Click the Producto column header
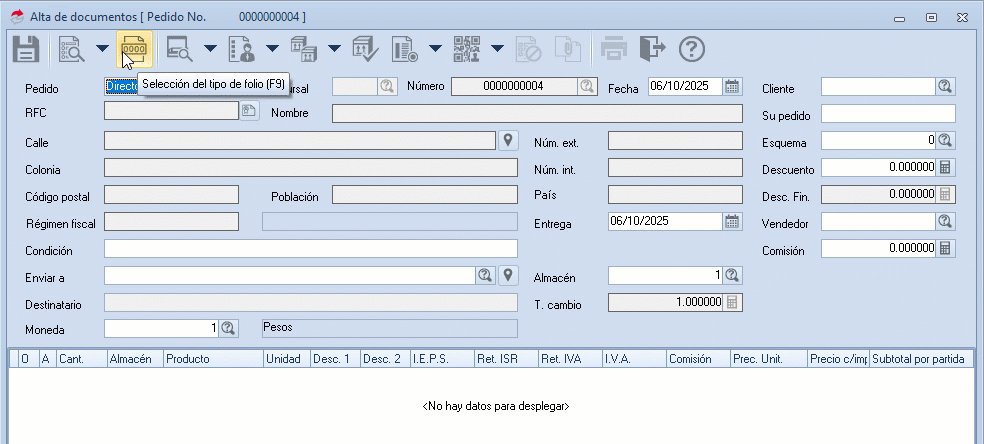The image size is (984, 444). 213,358
